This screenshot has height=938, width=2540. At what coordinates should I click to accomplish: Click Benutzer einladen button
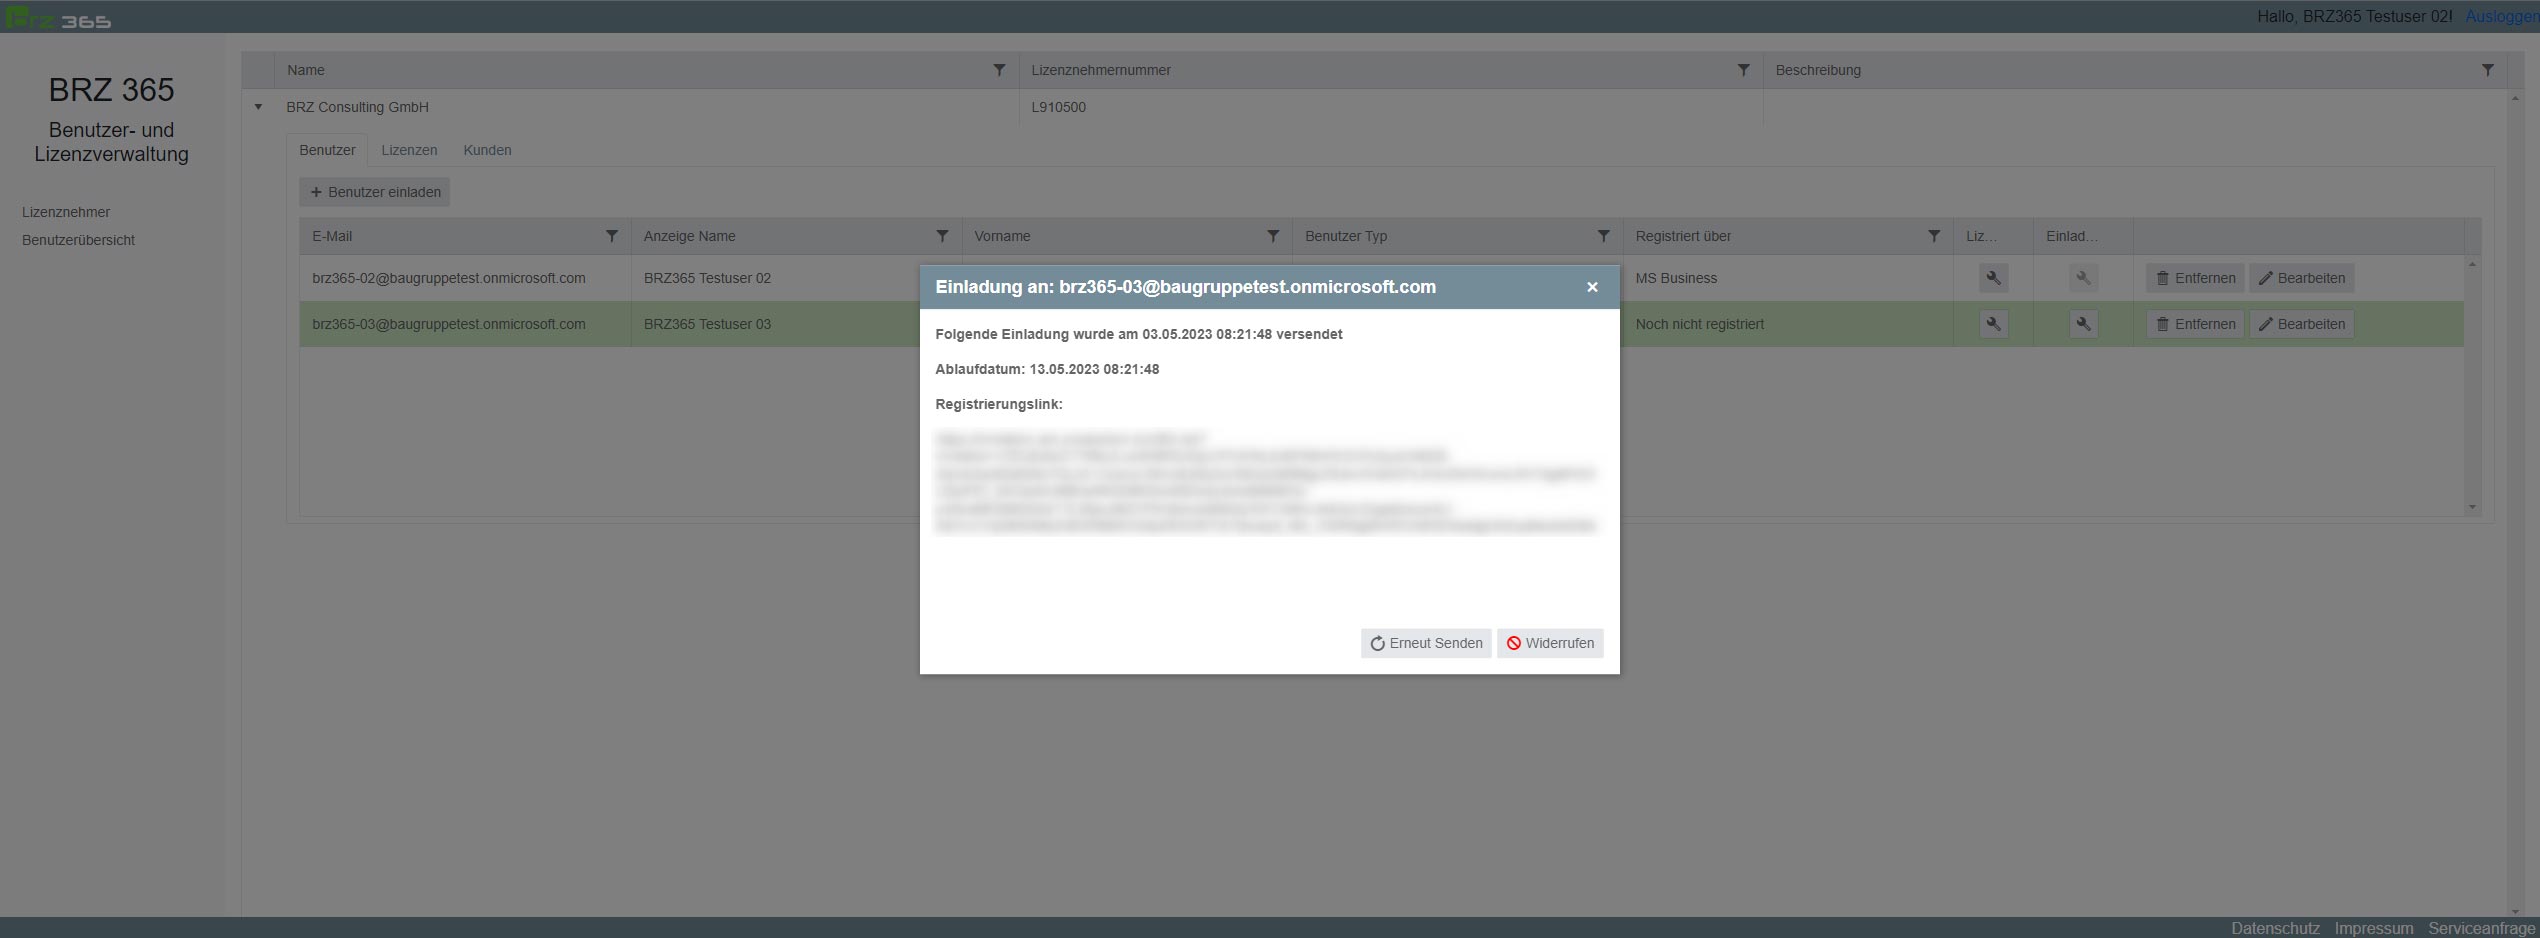click(375, 192)
